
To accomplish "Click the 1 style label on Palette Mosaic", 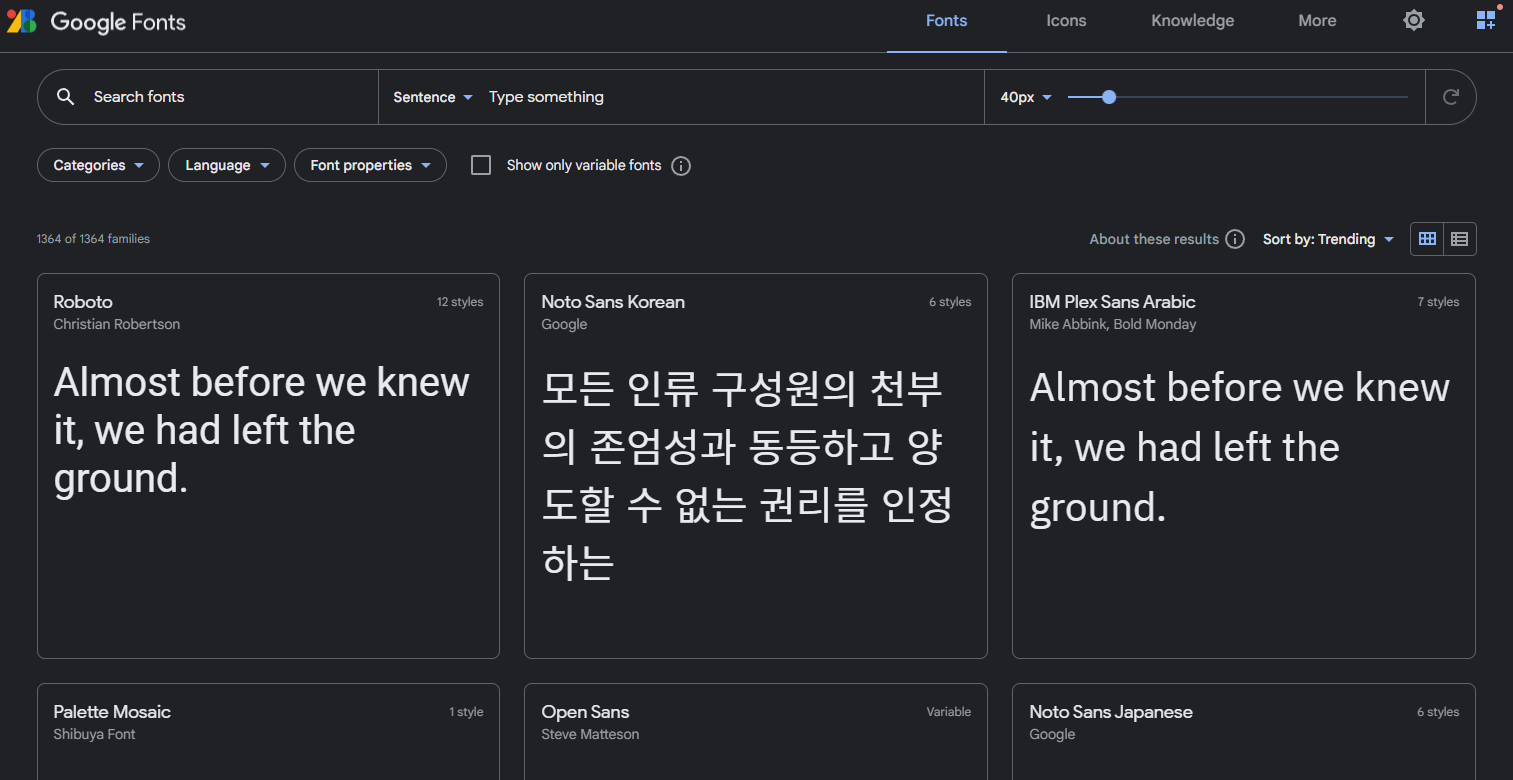I will 466,712.
